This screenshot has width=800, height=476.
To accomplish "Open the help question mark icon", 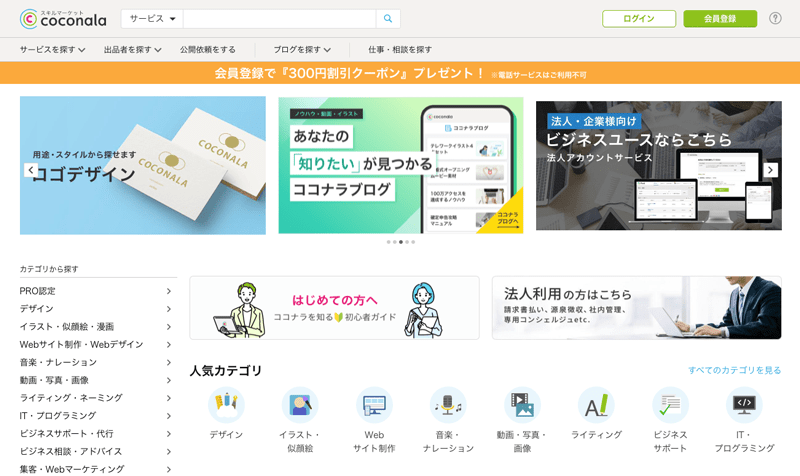I will (775, 18).
